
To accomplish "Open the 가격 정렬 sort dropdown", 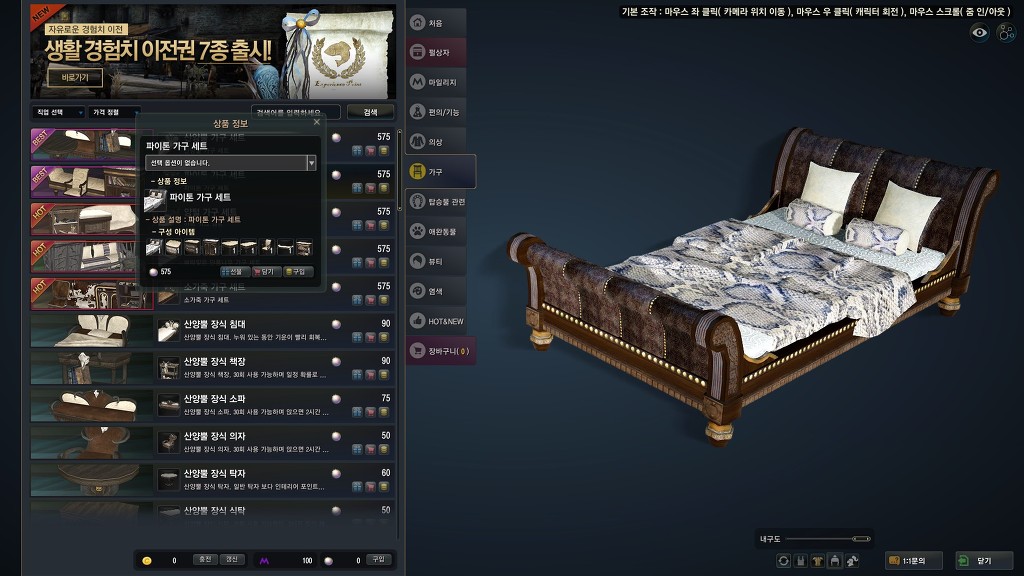I will click(114, 112).
